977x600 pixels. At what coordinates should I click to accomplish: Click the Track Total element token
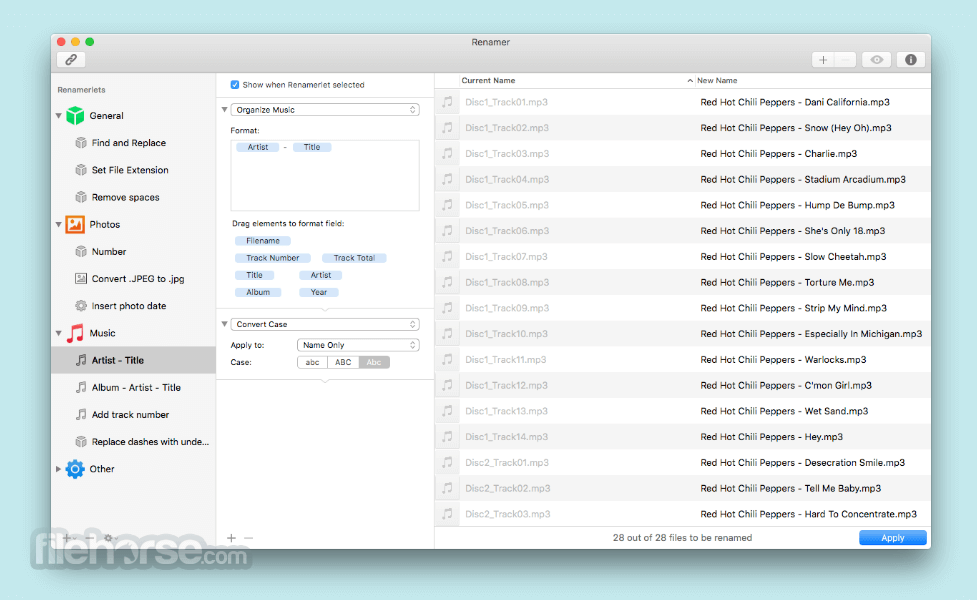tap(354, 258)
